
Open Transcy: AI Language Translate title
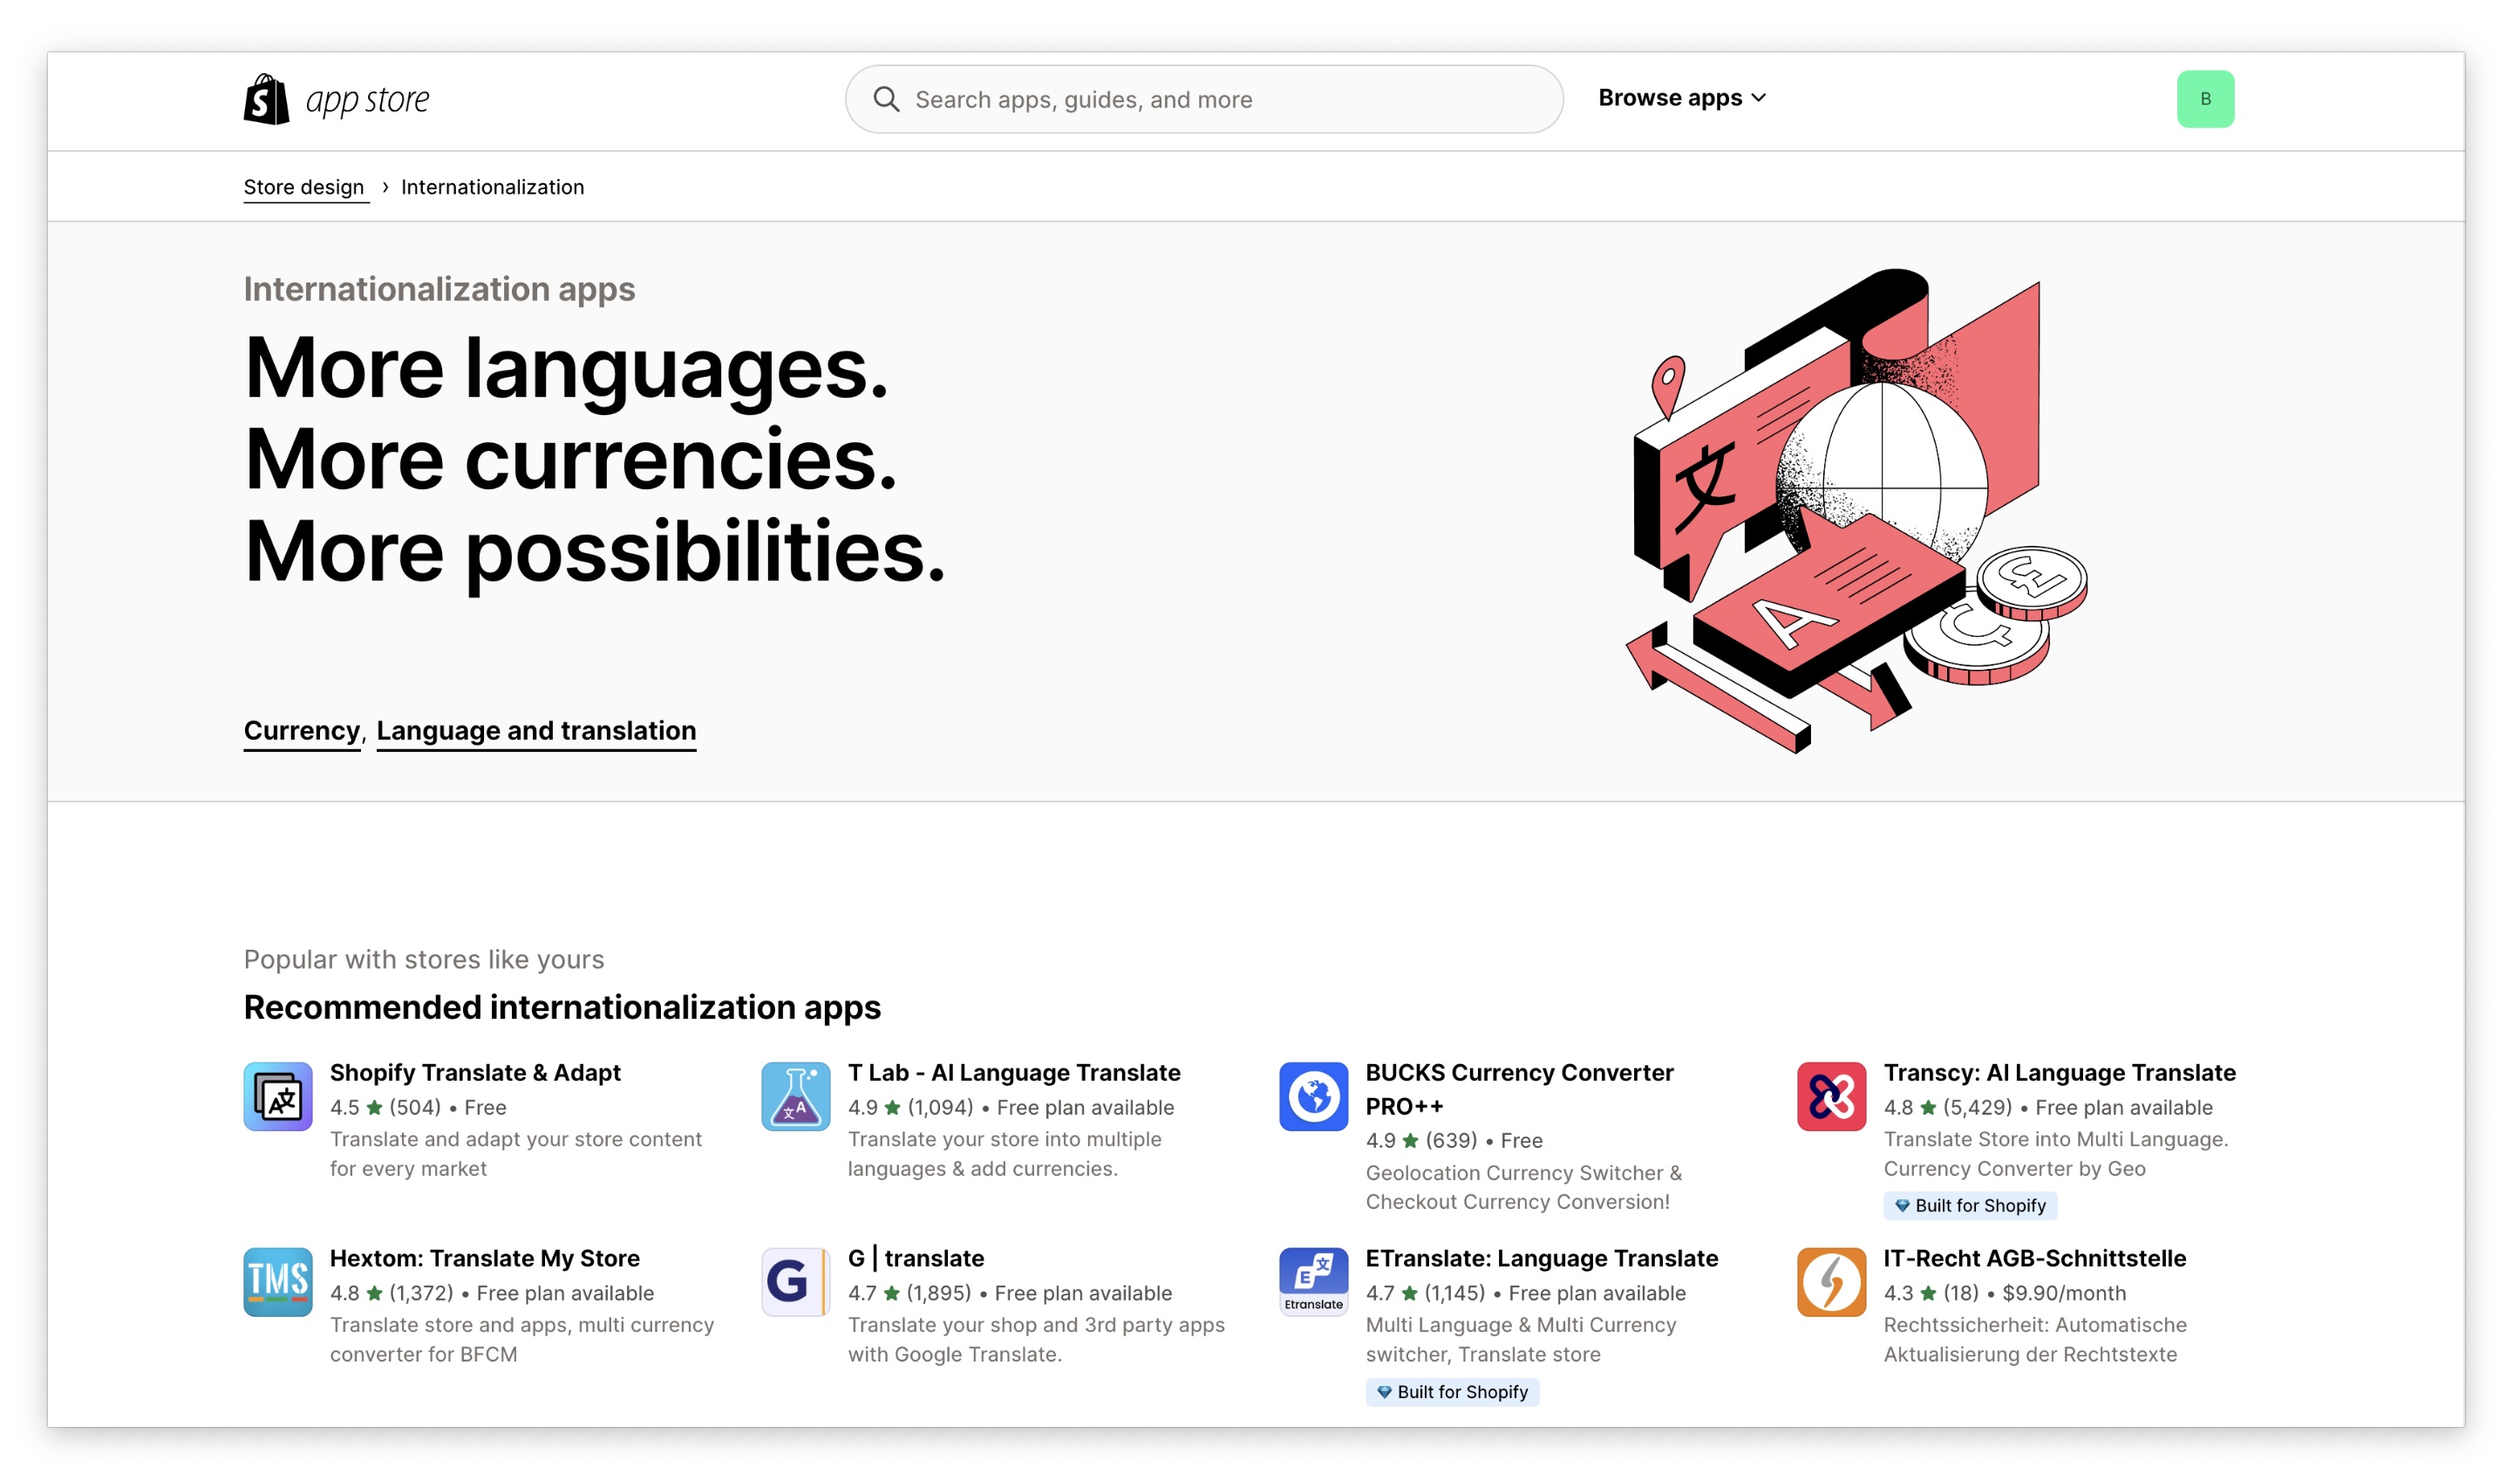pyautogui.click(x=2059, y=1072)
